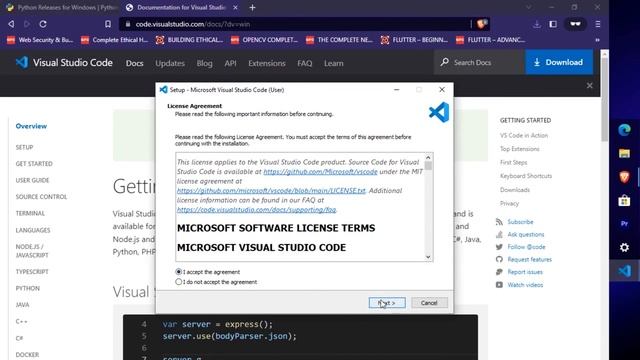Click the blue Download button on website
This screenshot has height=360, width=640.
pyautogui.click(x=559, y=62)
